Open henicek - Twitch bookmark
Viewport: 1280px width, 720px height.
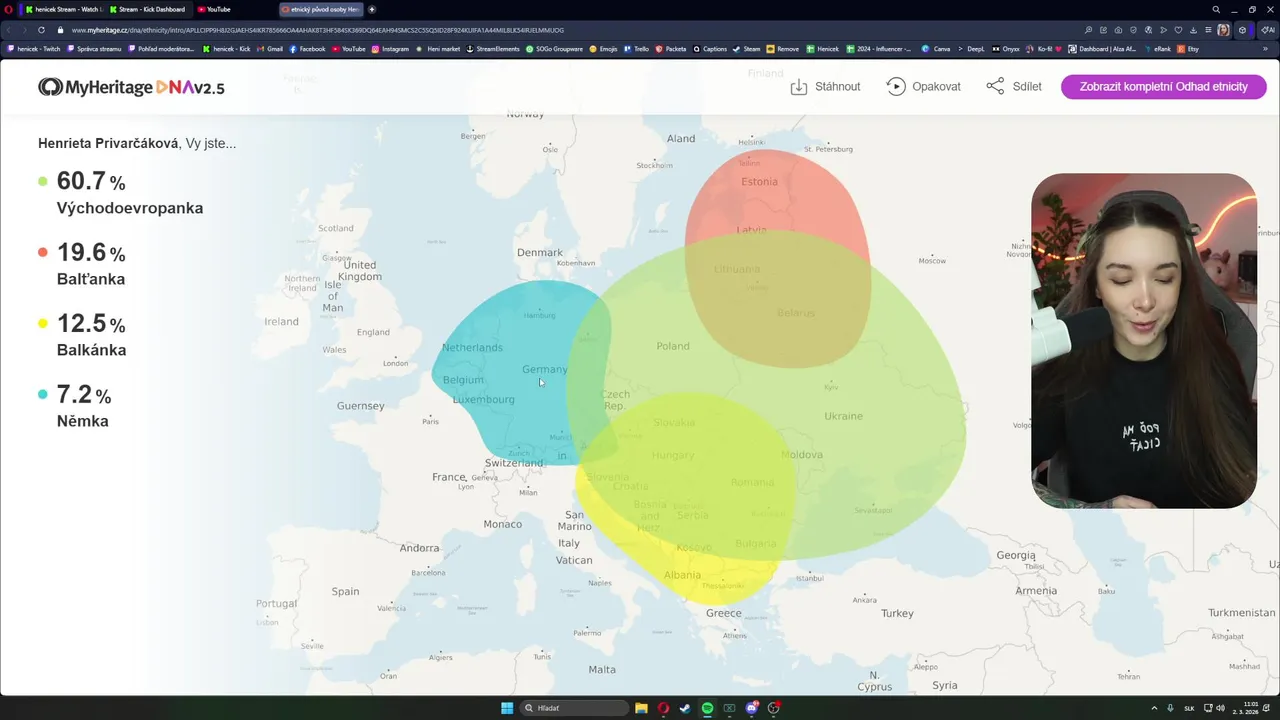point(34,48)
